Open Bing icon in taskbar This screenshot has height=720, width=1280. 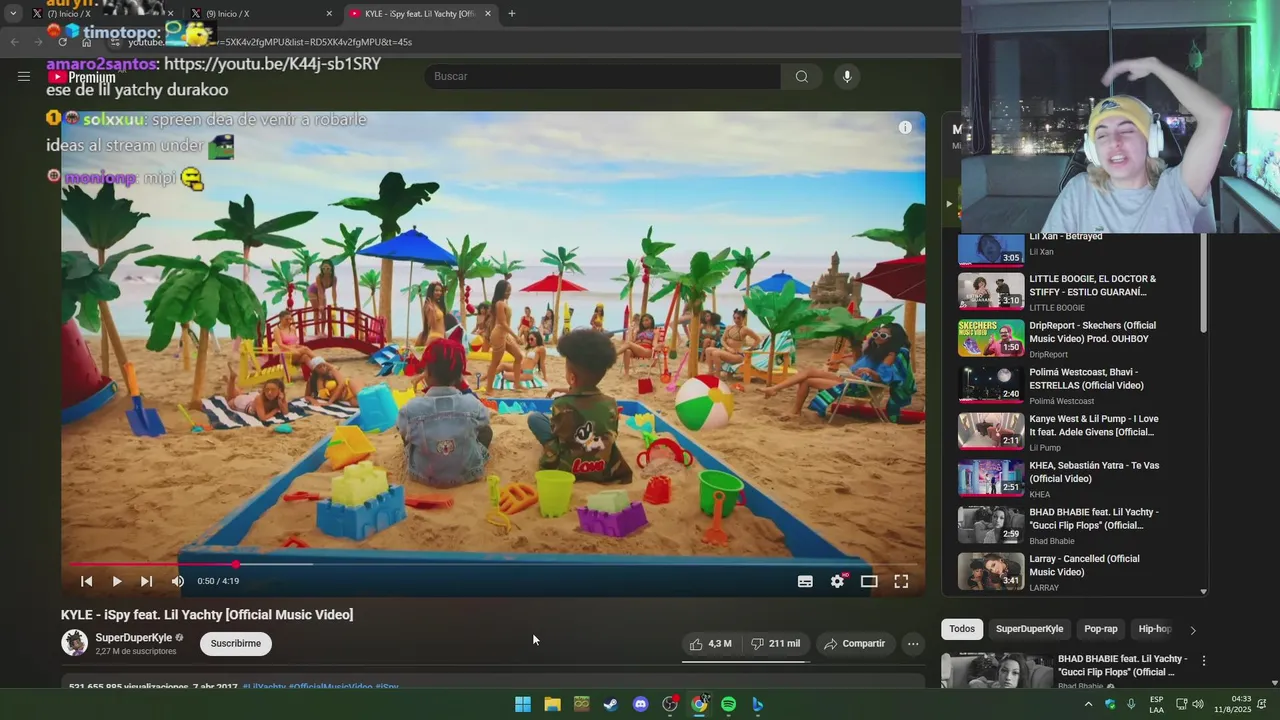point(758,704)
